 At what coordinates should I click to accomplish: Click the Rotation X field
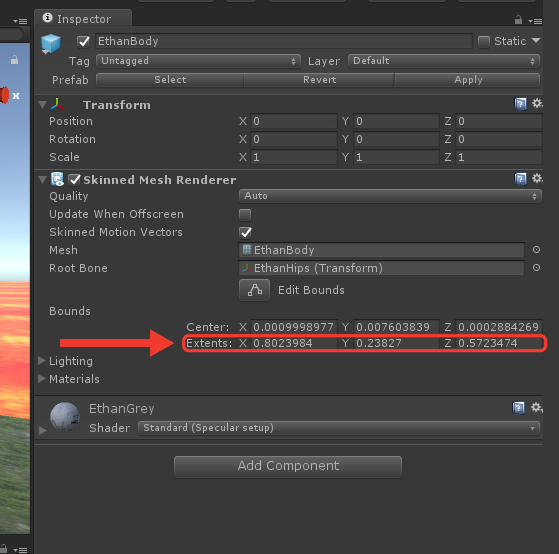pyautogui.click(x=294, y=139)
